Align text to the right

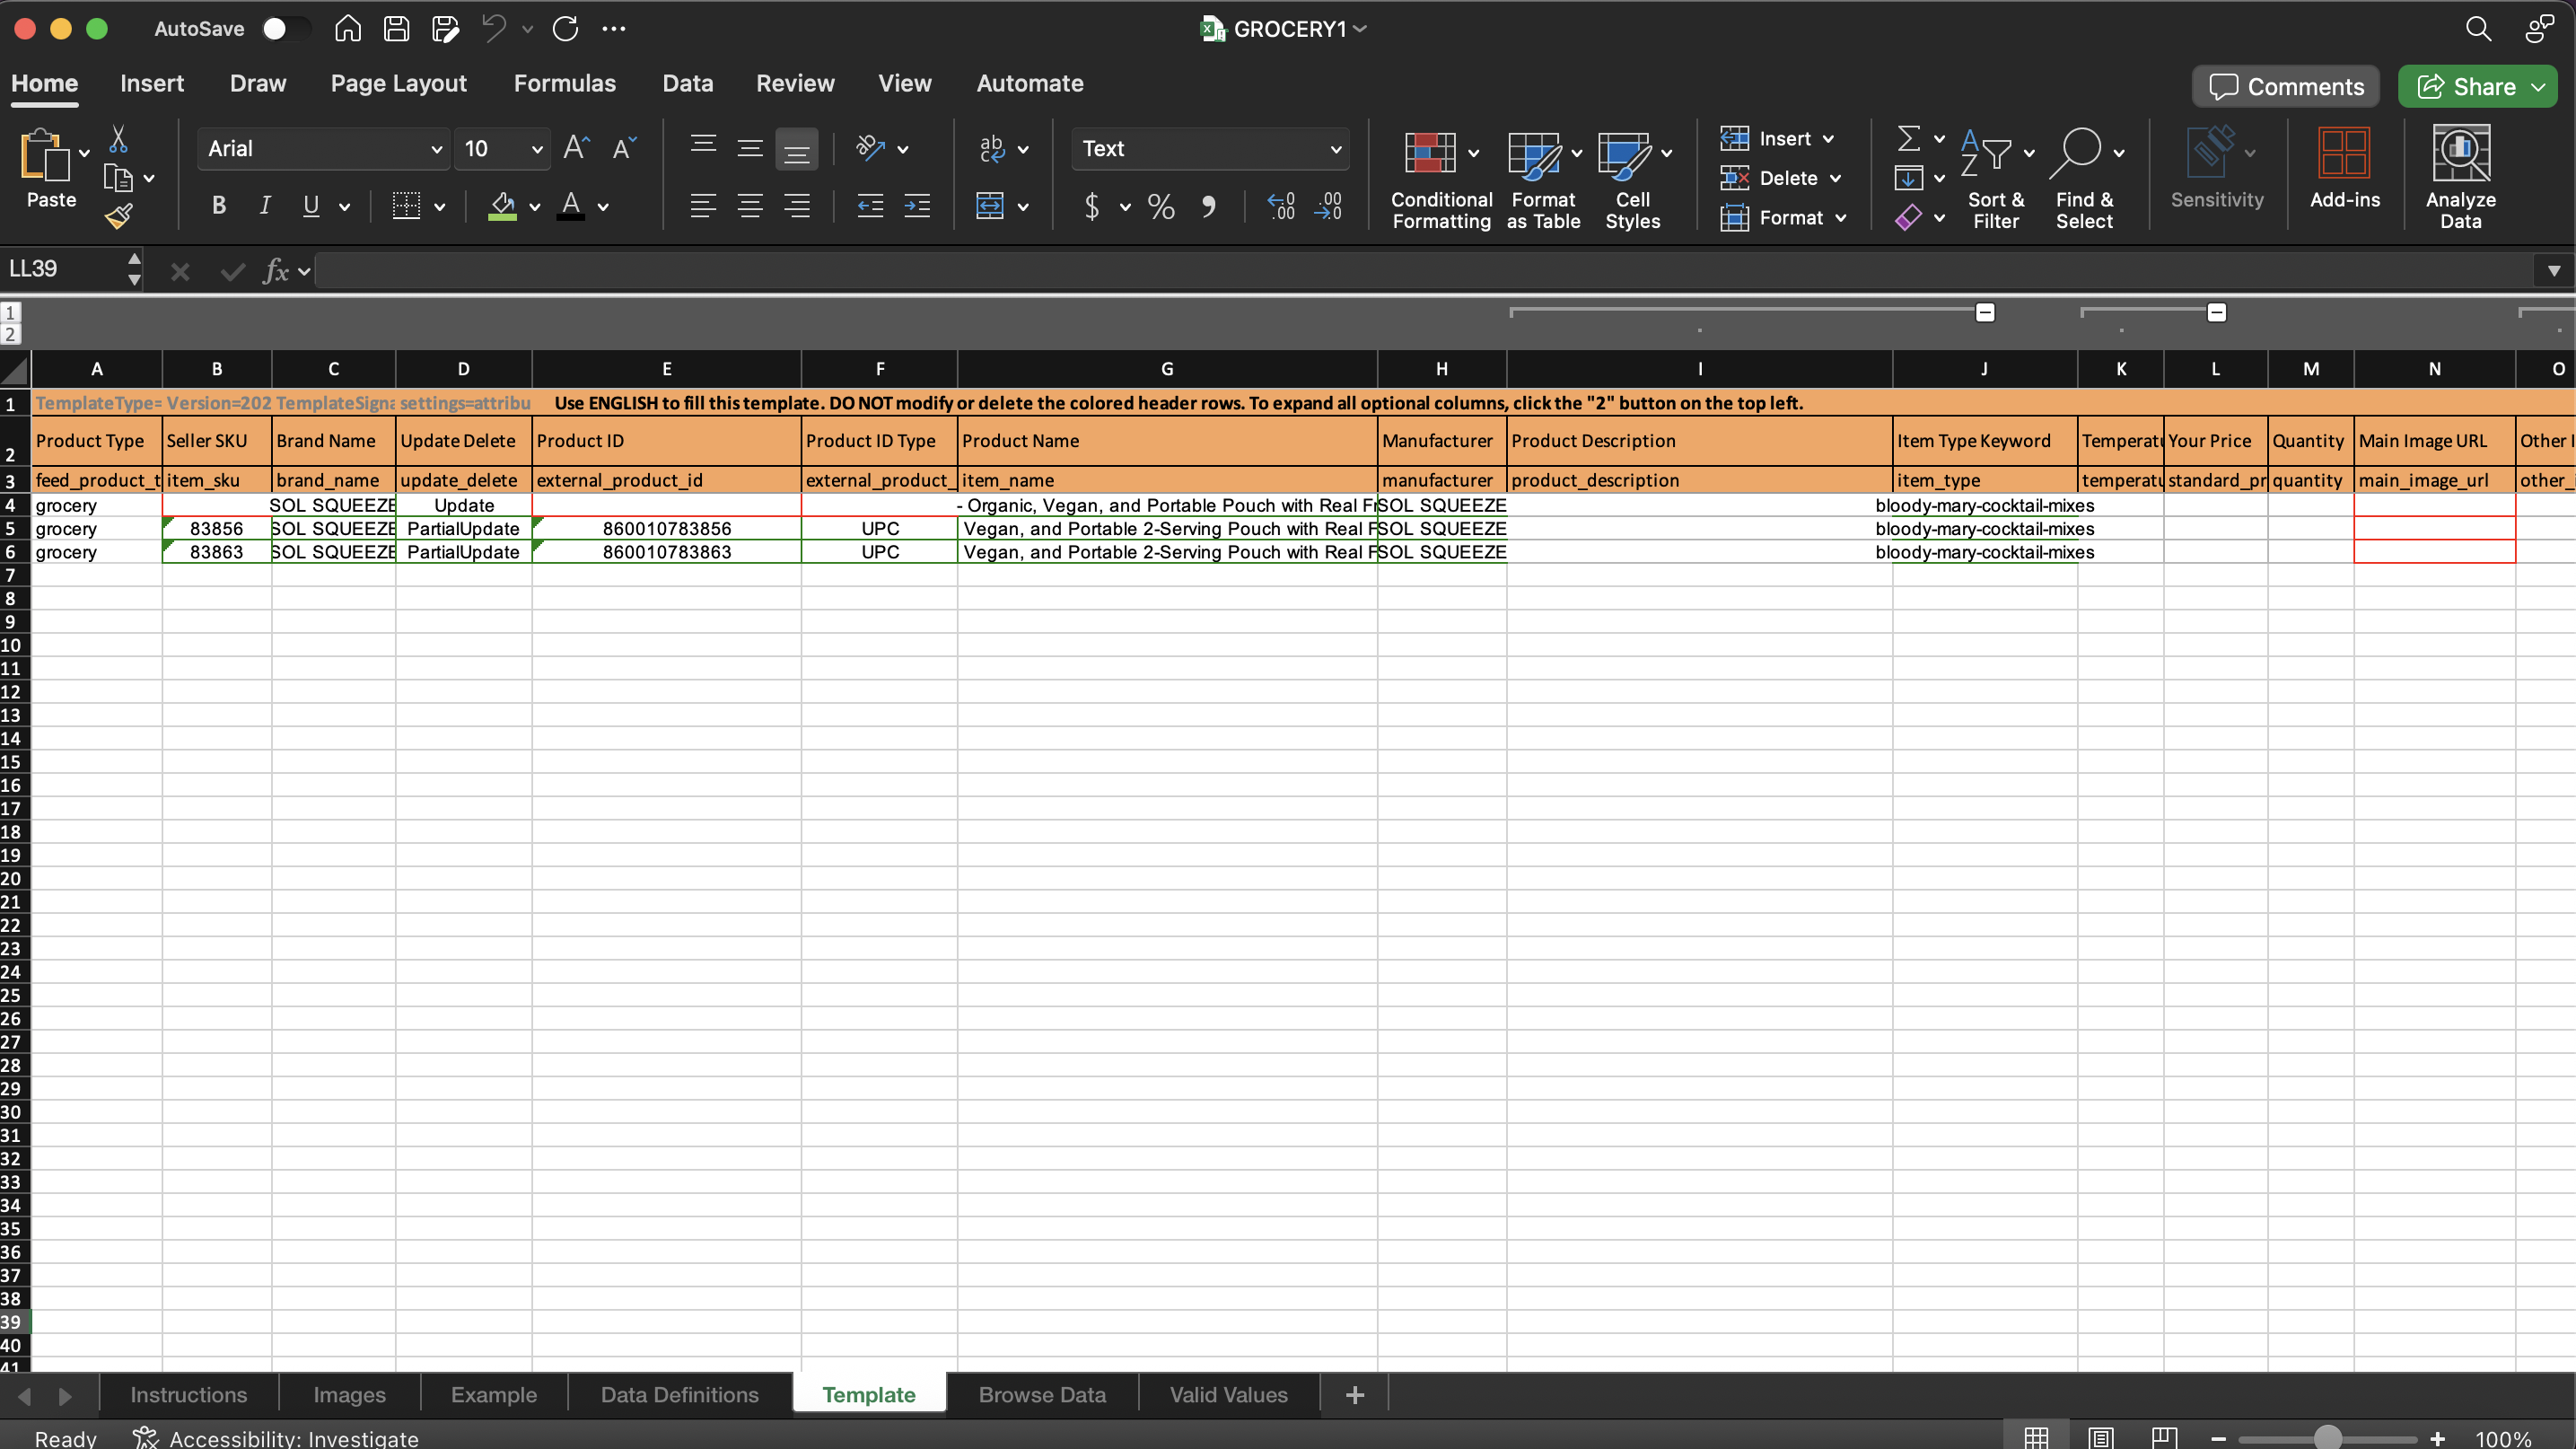tap(797, 206)
